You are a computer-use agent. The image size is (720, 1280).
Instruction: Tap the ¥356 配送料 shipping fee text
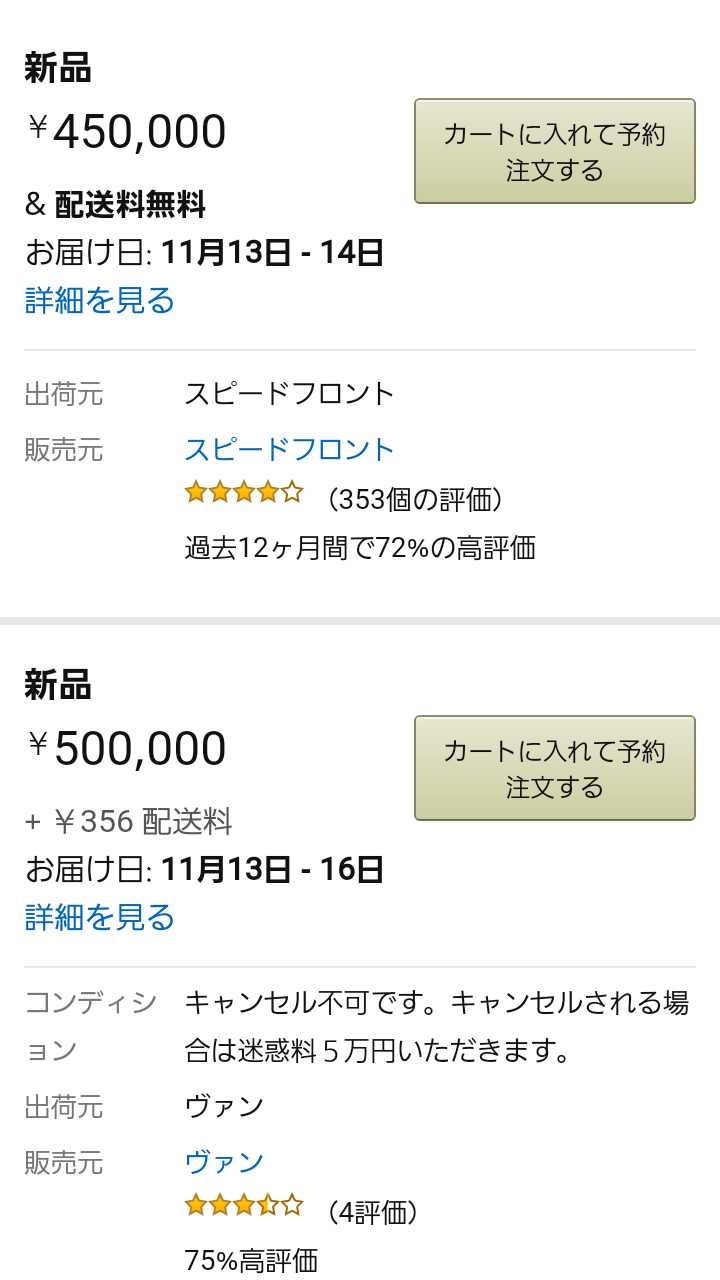point(130,822)
